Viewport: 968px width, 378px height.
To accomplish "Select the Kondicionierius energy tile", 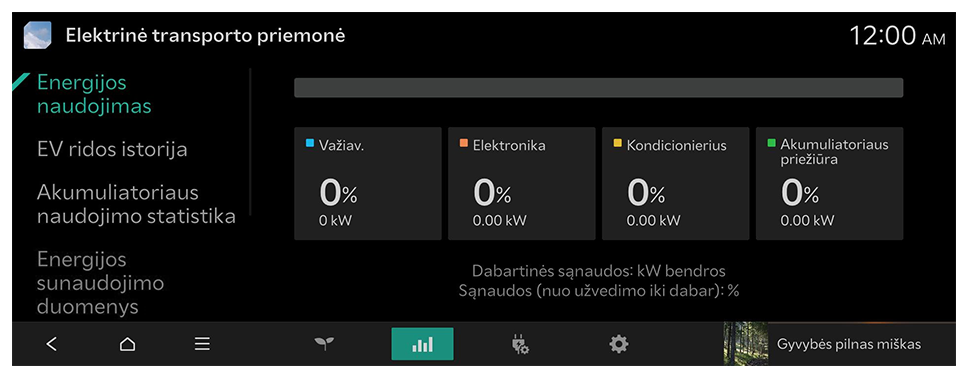I will [675, 183].
